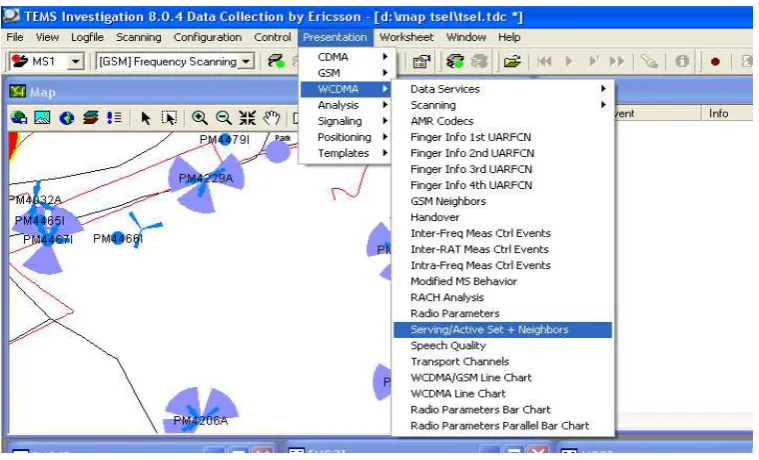Click the Info column header
Image resolution: width=759 pixels, height=460 pixels.
click(x=727, y=113)
